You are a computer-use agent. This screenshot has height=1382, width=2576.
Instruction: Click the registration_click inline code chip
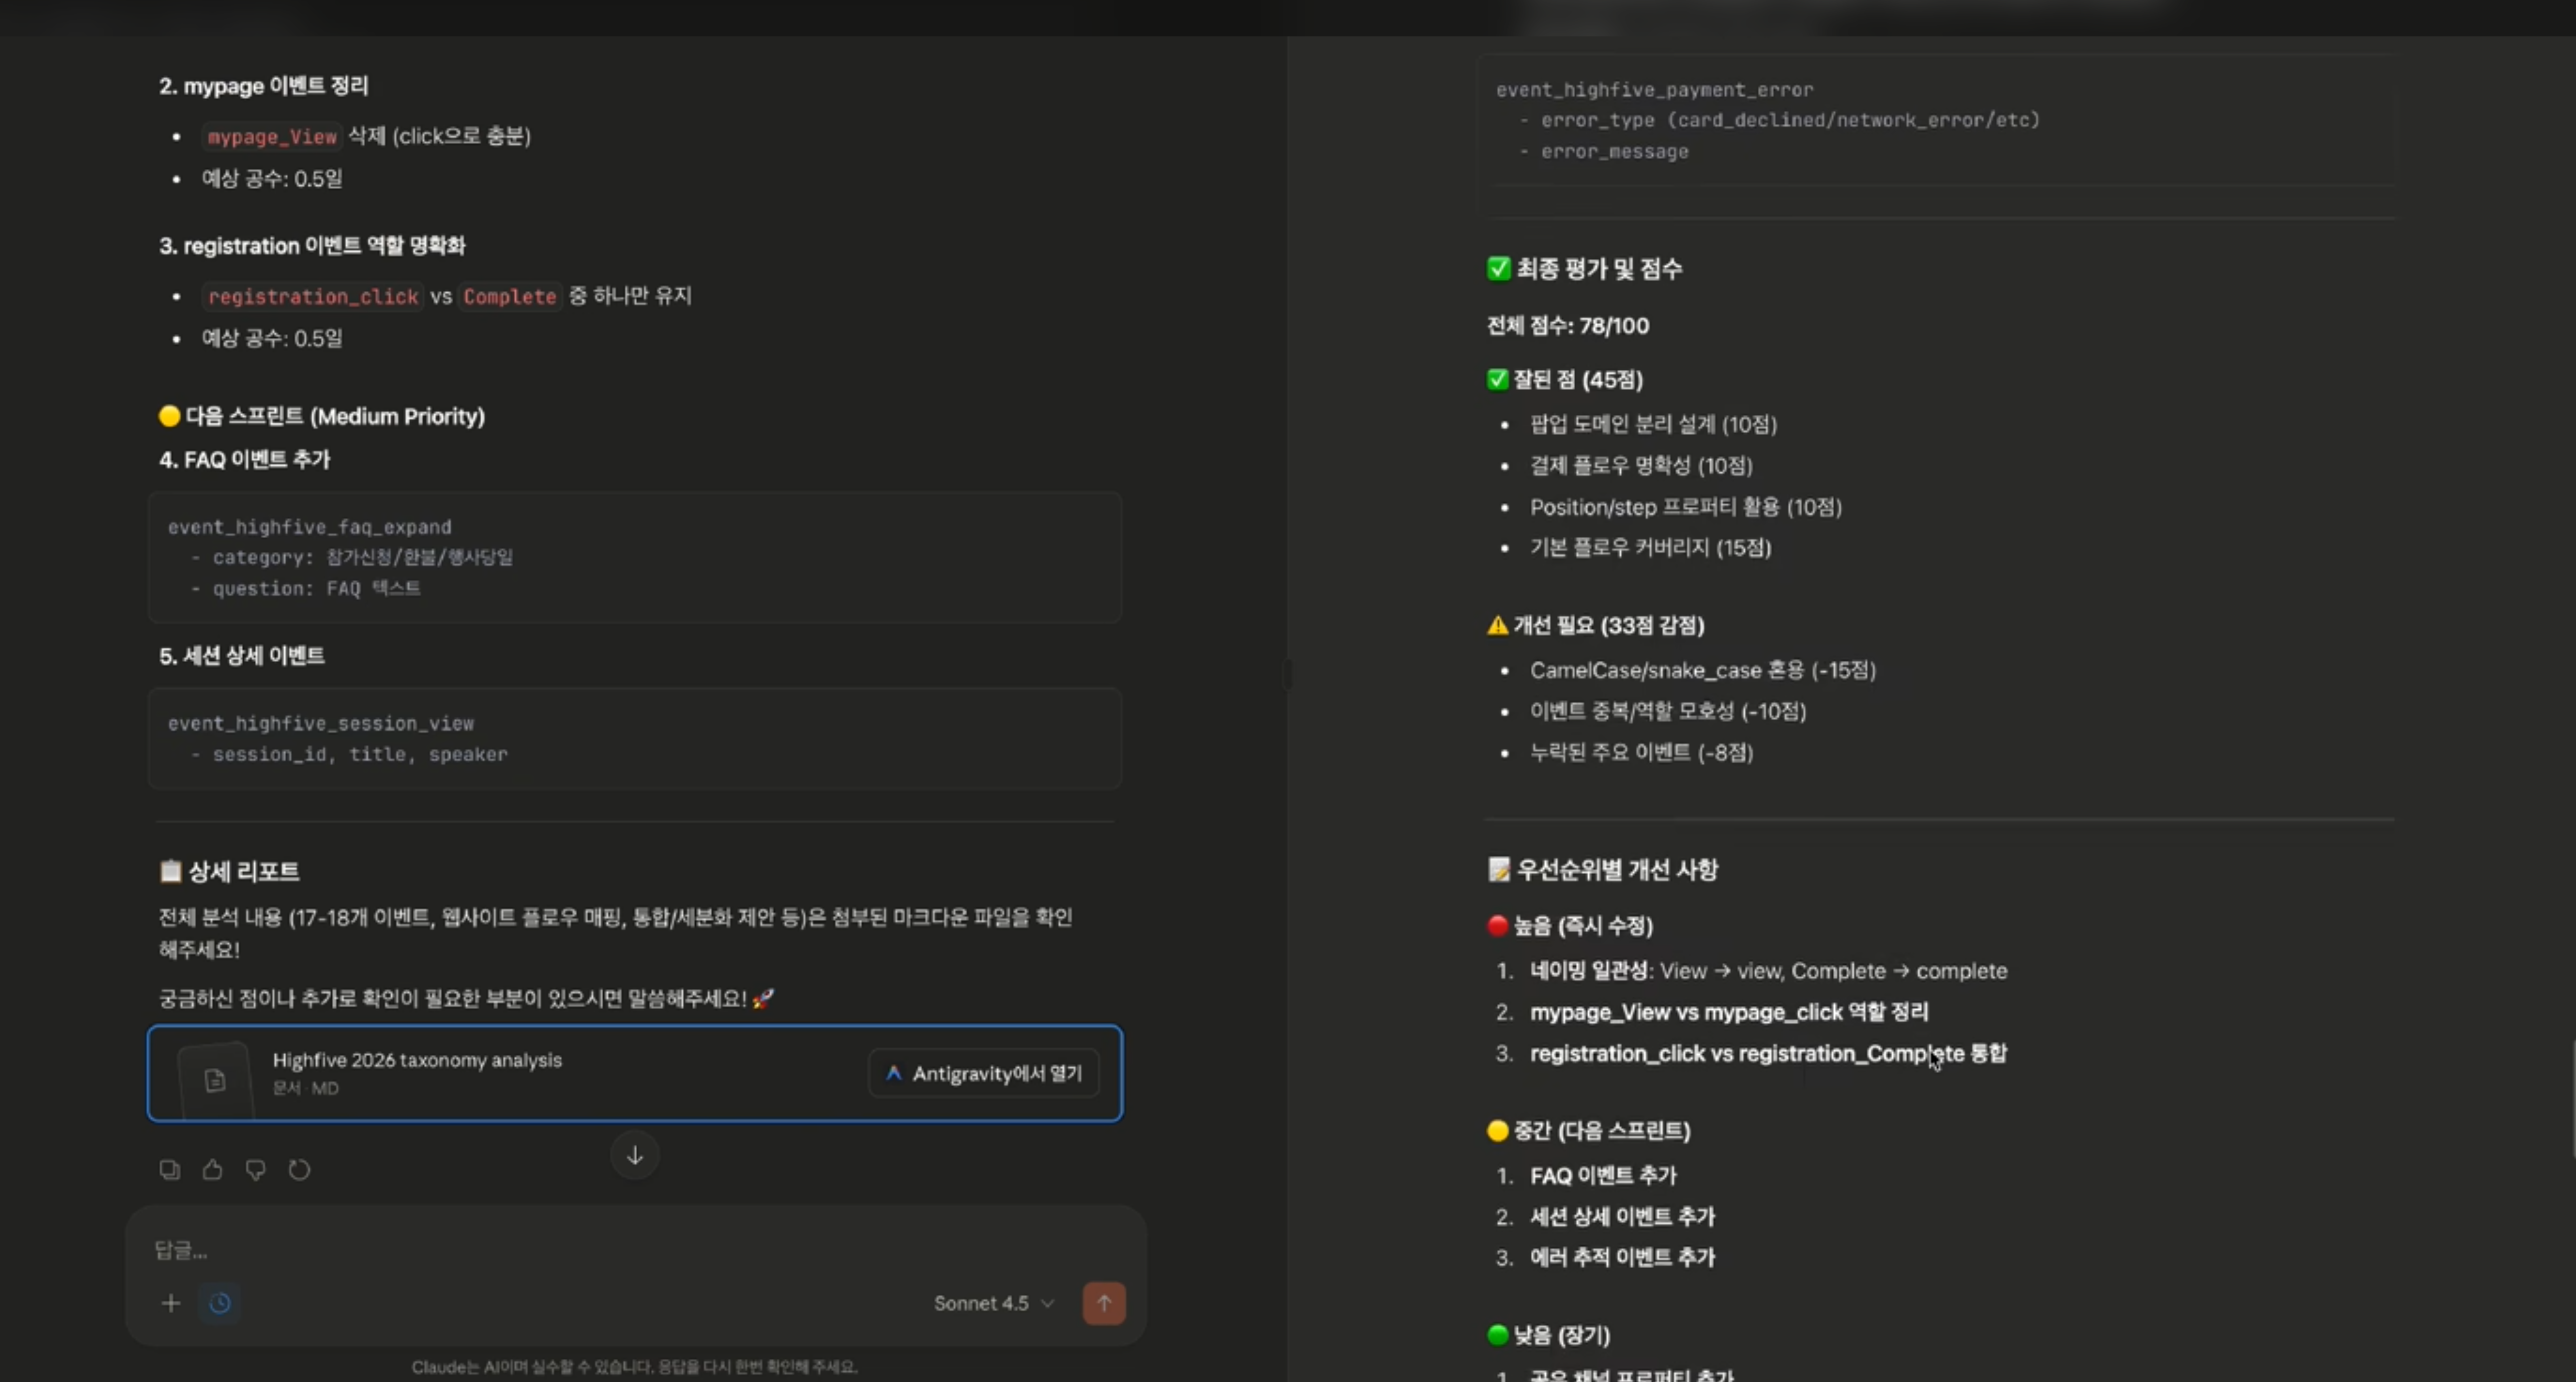tap(312, 297)
